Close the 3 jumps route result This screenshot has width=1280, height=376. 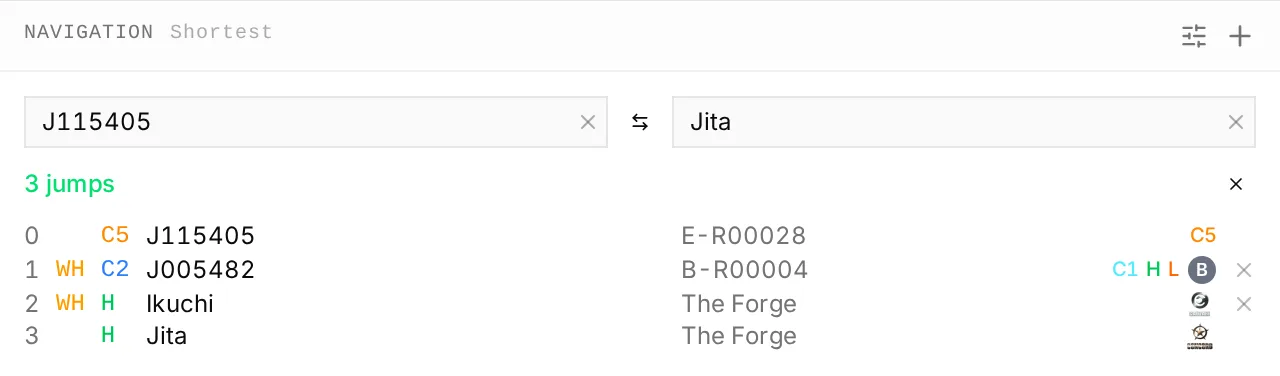pyautogui.click(x=1236, y=184)
